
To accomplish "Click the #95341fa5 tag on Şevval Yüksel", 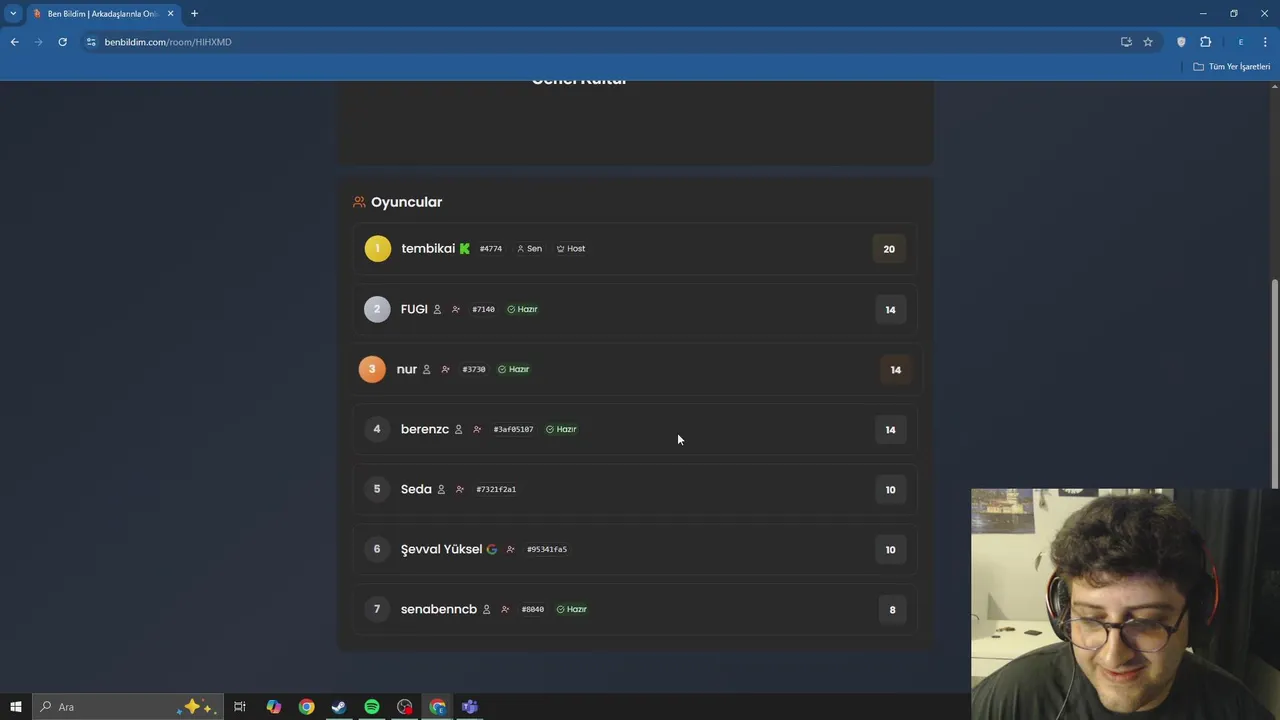I will [547, 549].
